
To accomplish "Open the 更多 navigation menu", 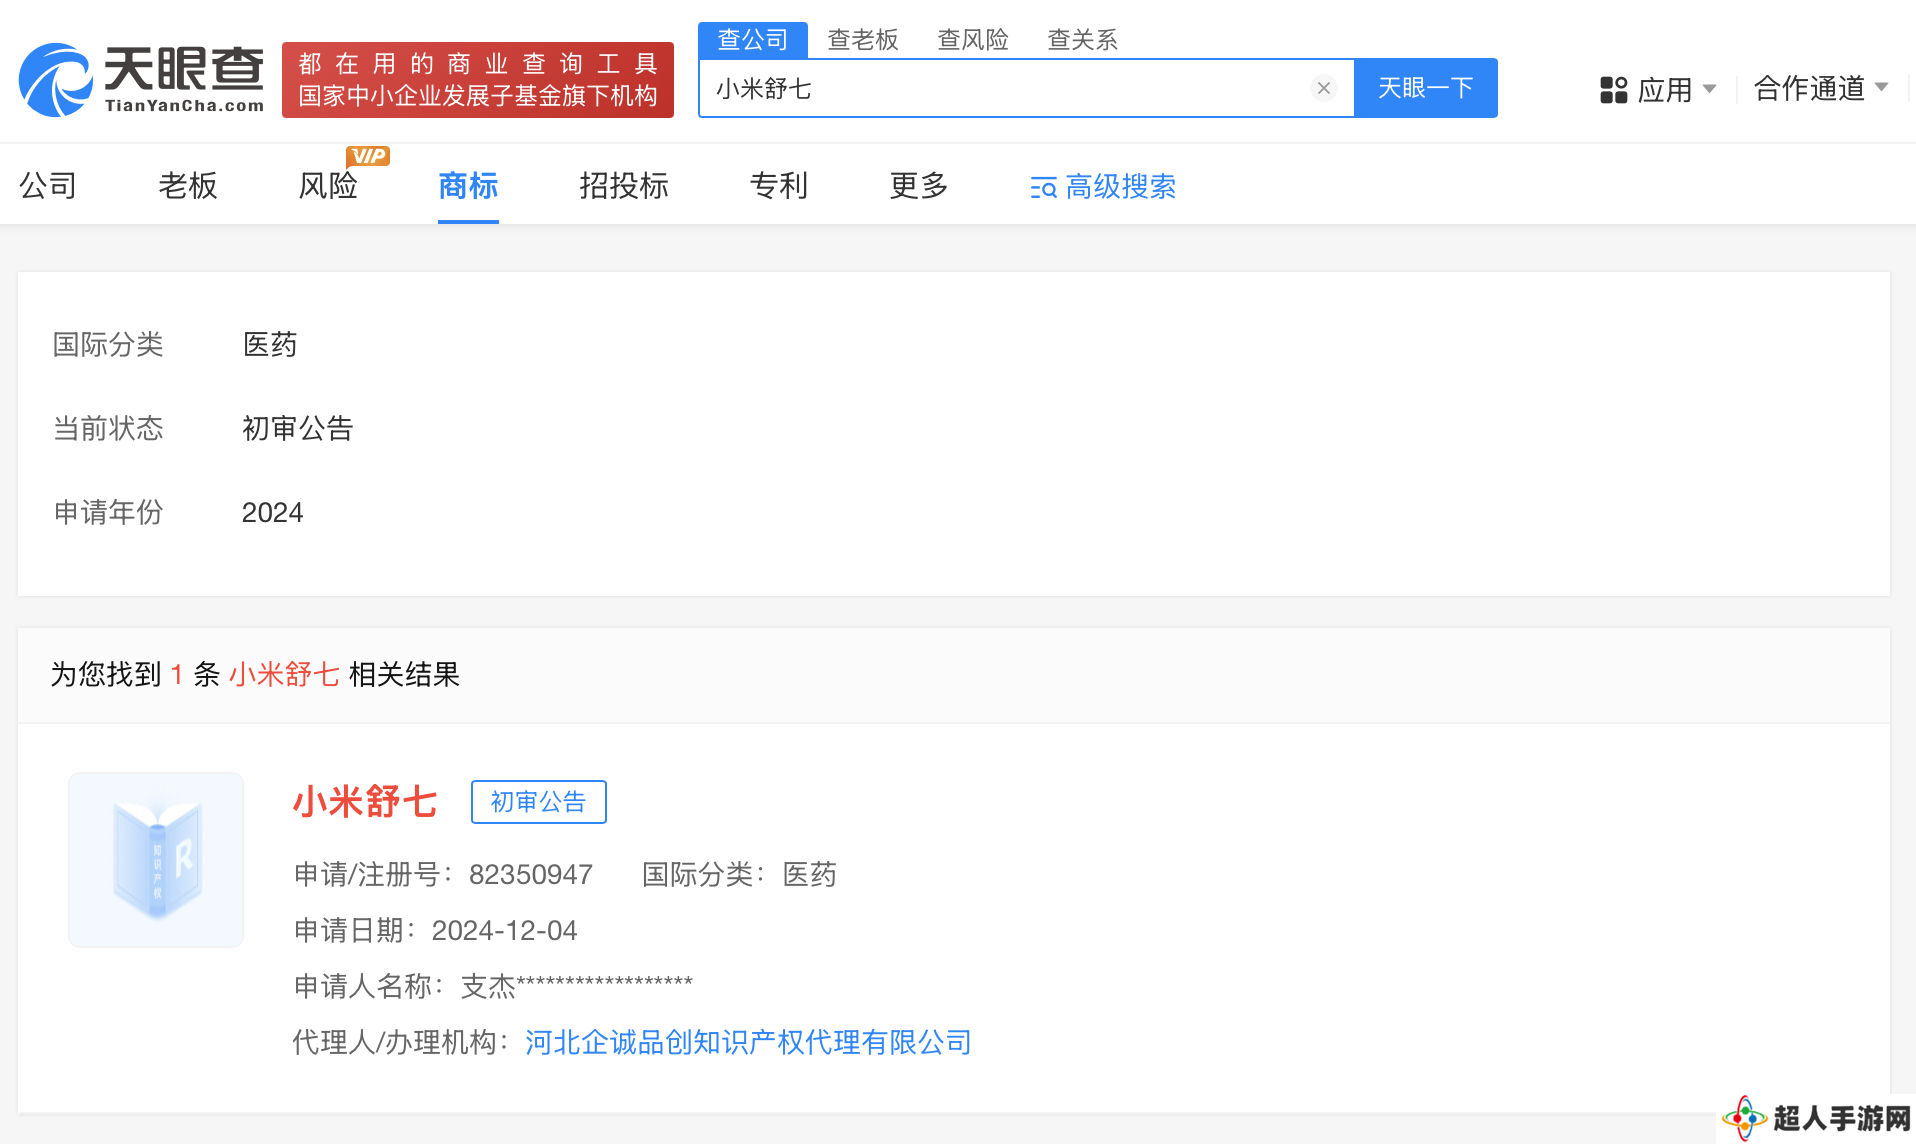I will 918,185.
